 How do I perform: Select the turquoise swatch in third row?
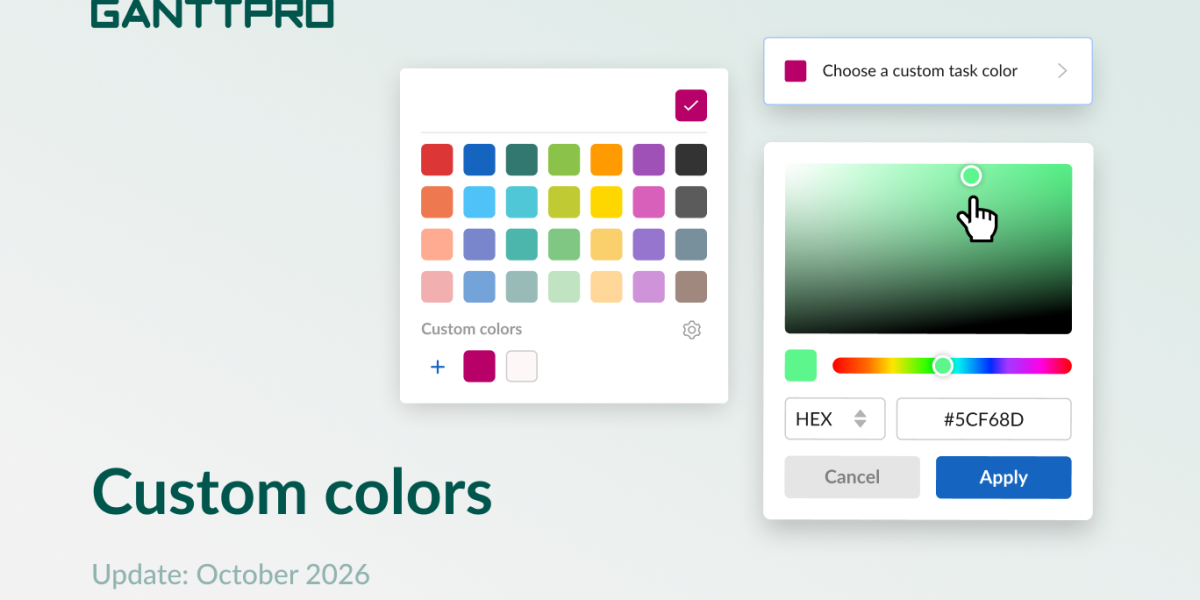(x=522, y=245)
